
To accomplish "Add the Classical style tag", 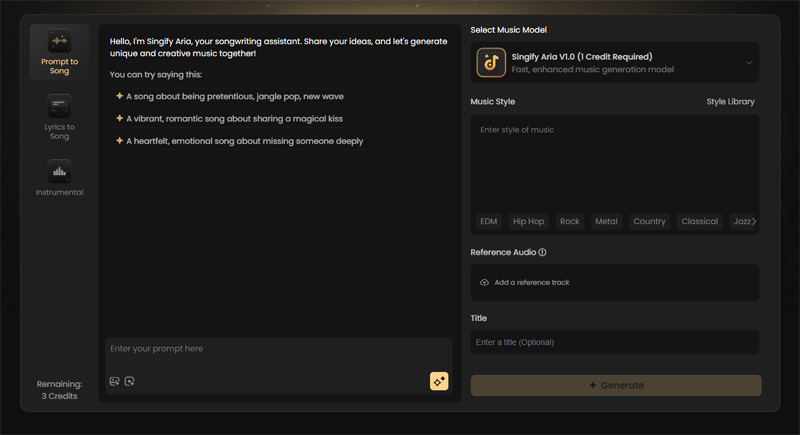I will coord(699,221).
